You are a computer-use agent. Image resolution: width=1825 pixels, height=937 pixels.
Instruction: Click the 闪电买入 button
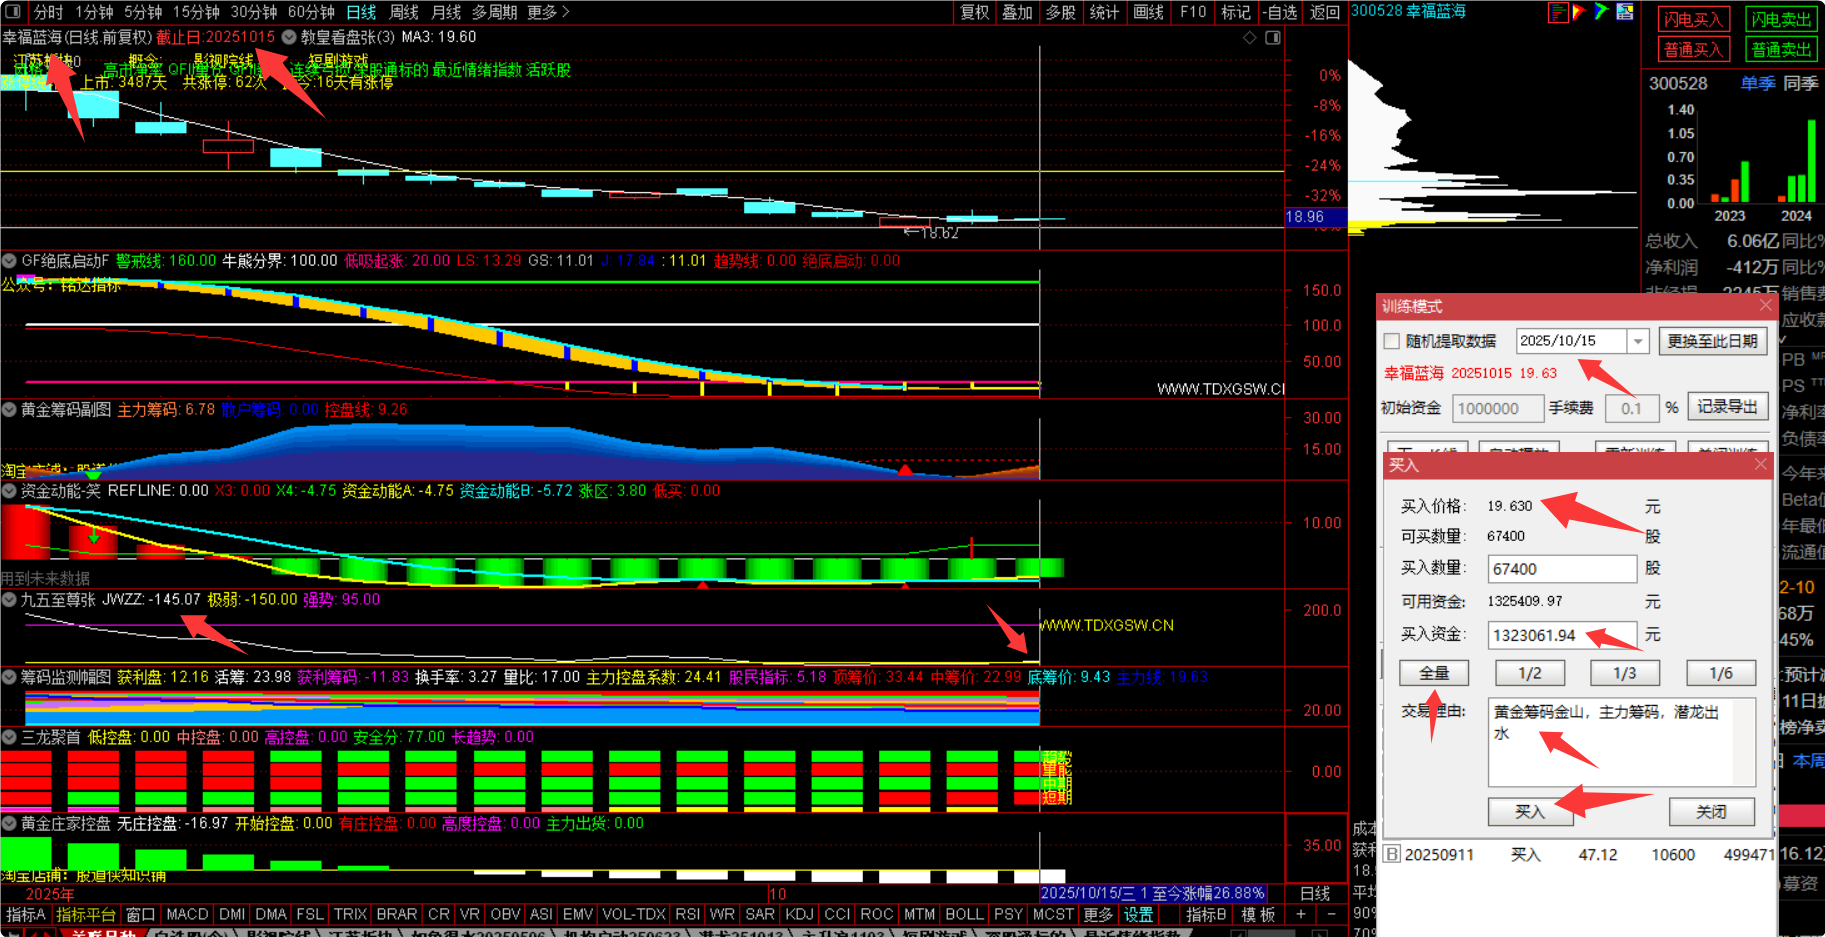click(x=1693, y=19)
